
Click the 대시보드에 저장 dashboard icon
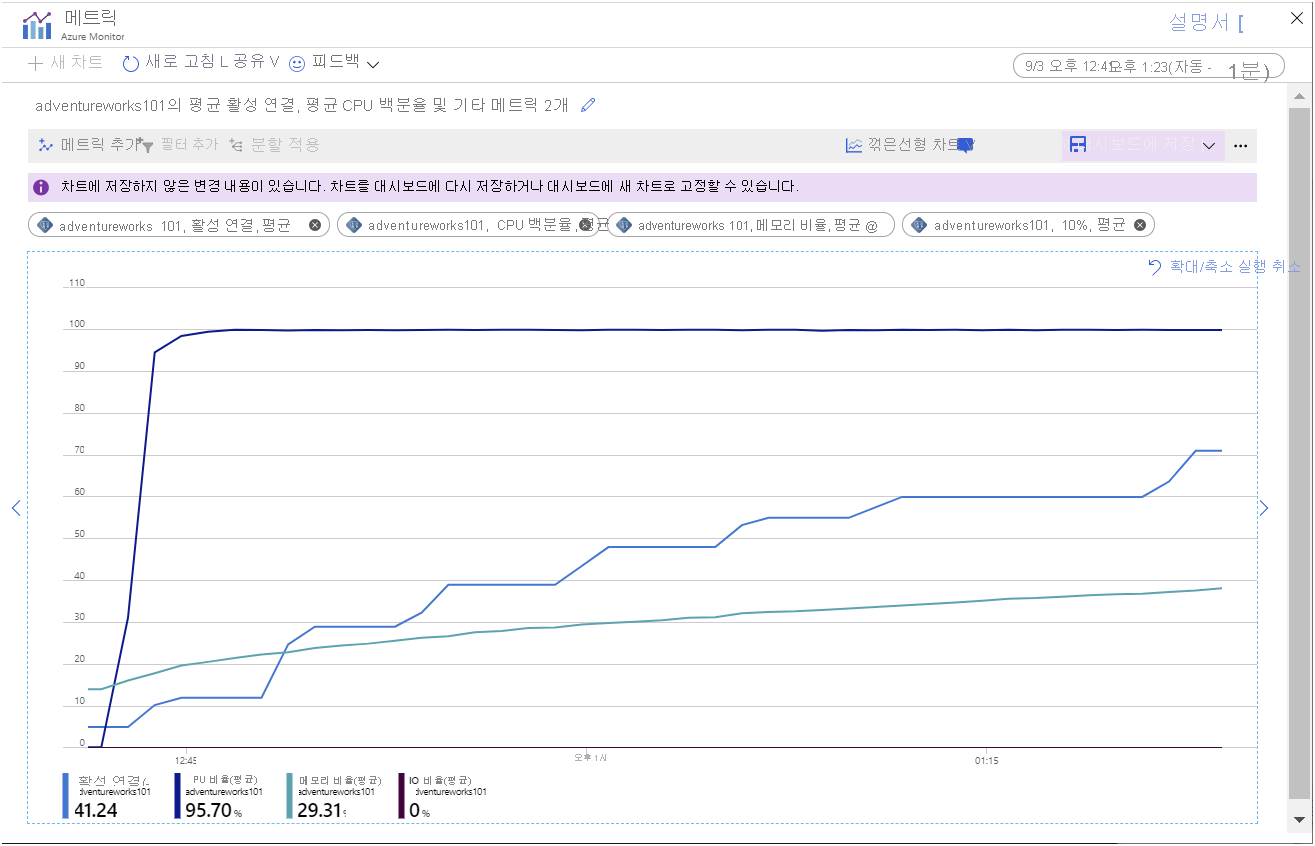(x=1078, y=145)
